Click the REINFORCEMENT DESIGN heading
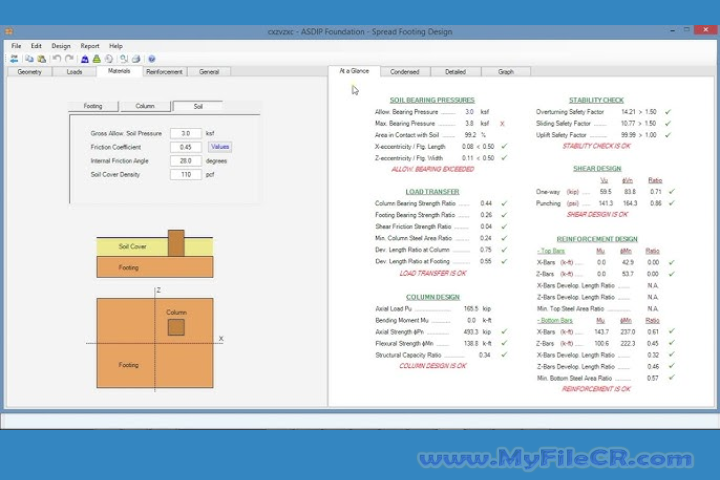 pyautogui.click(x=597, y=239)
